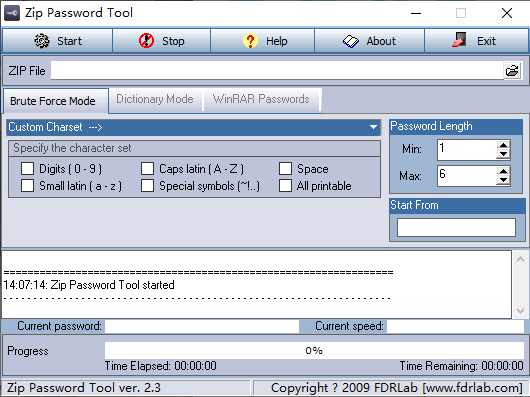Click the version 2.3 status bar text
The height and width of the screenshot is (397, 530).
[84, 388]
